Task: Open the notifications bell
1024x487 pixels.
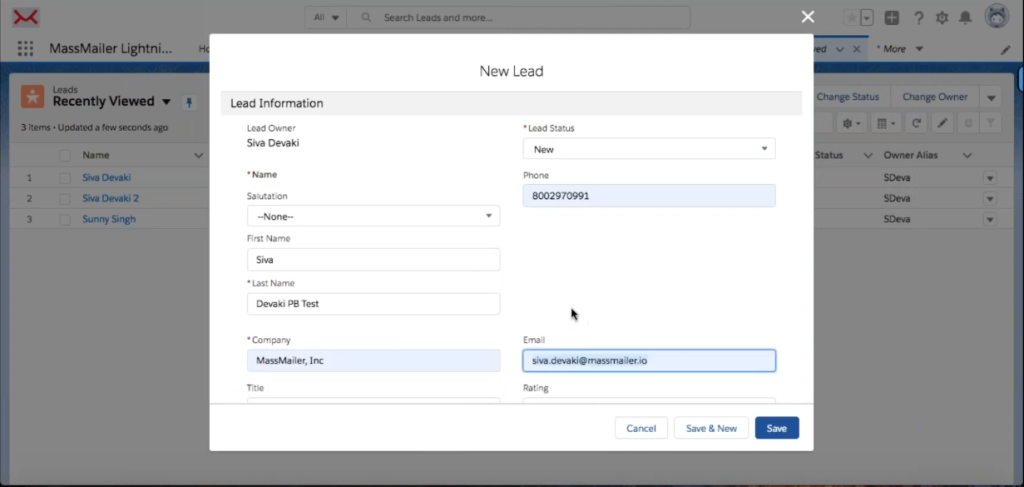Action: point(965,18)
